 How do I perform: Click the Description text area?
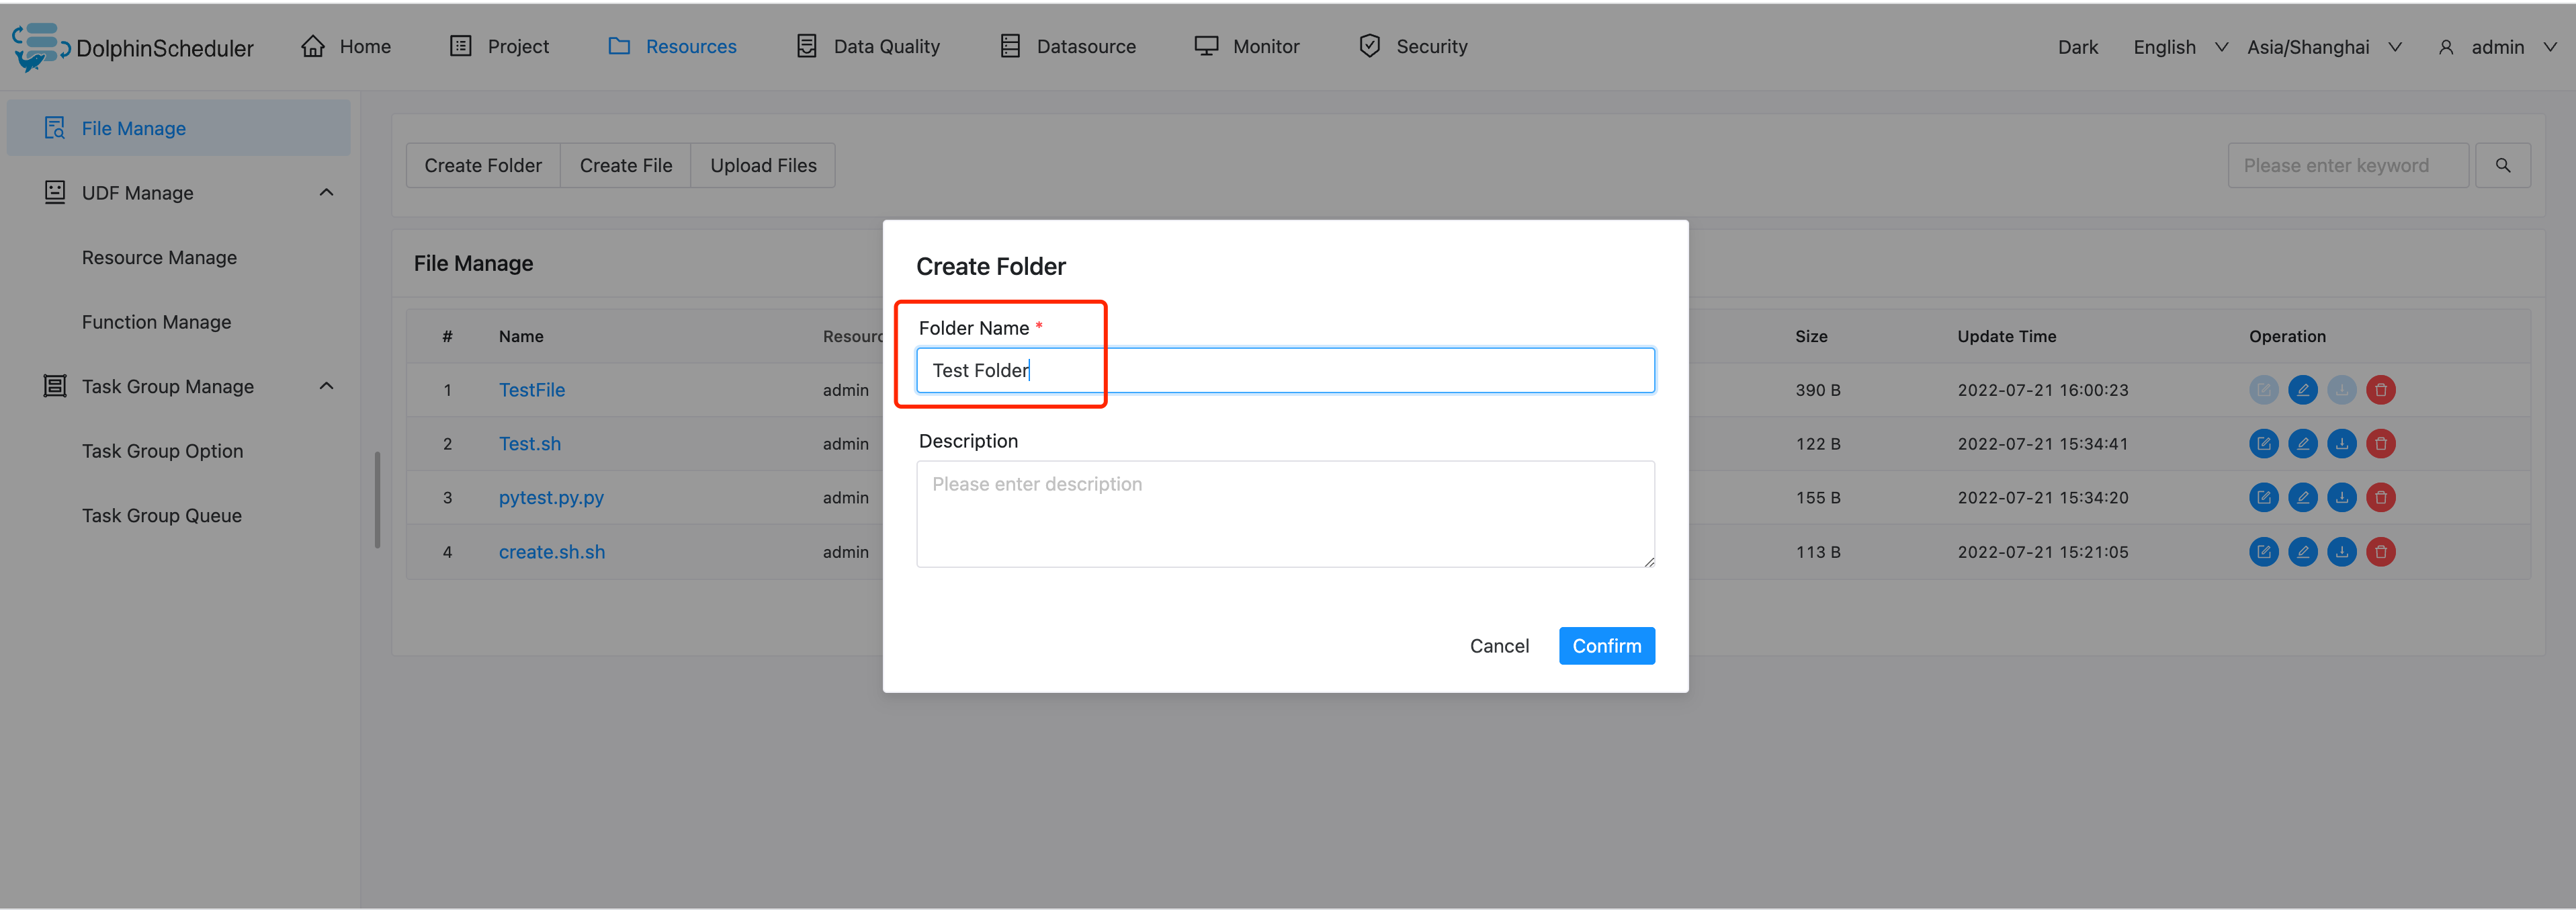[1284, 514]
